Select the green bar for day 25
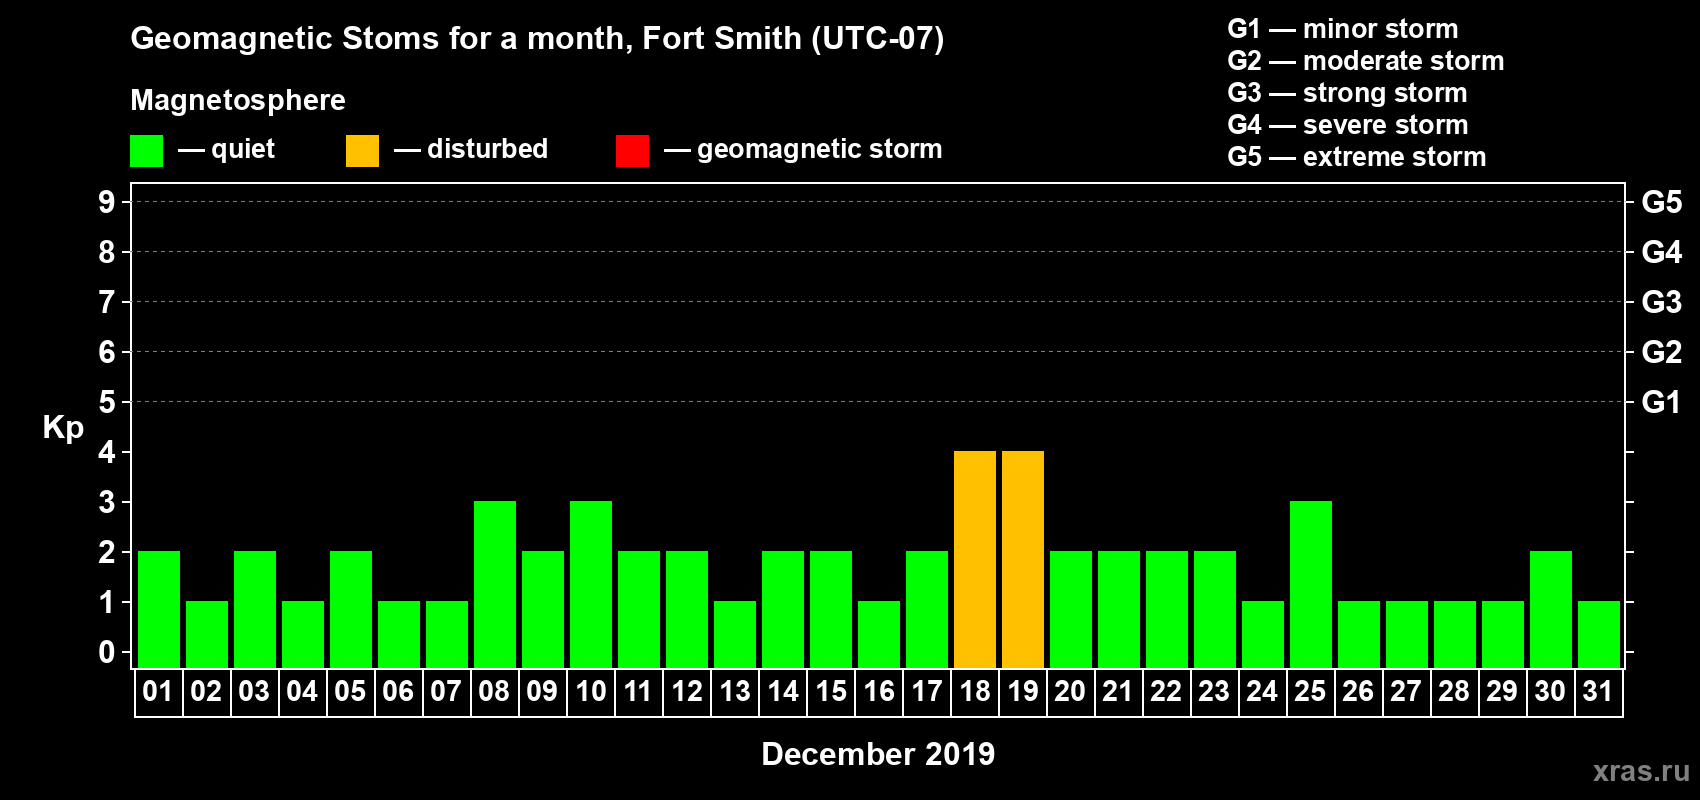The width and height of the screenshot is (1700, 800). [1311, 585]
